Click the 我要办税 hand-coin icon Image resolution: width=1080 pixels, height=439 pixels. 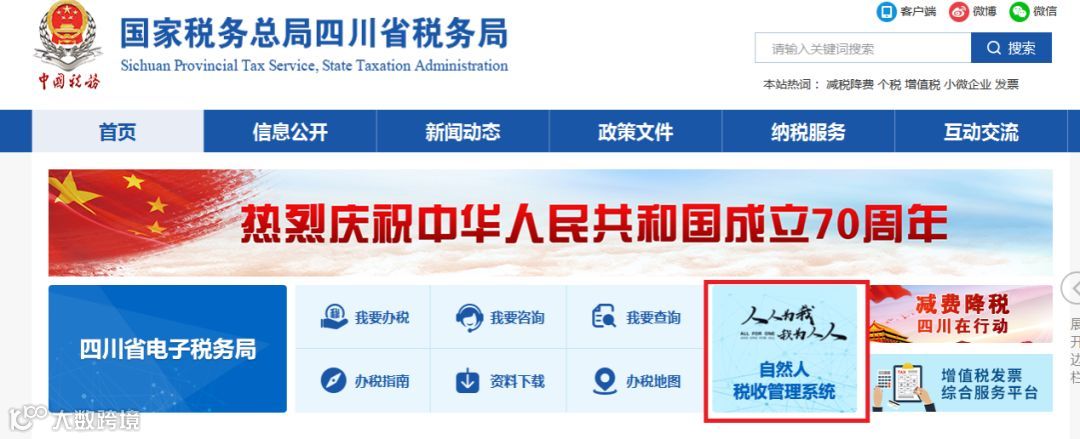[334, 317]
